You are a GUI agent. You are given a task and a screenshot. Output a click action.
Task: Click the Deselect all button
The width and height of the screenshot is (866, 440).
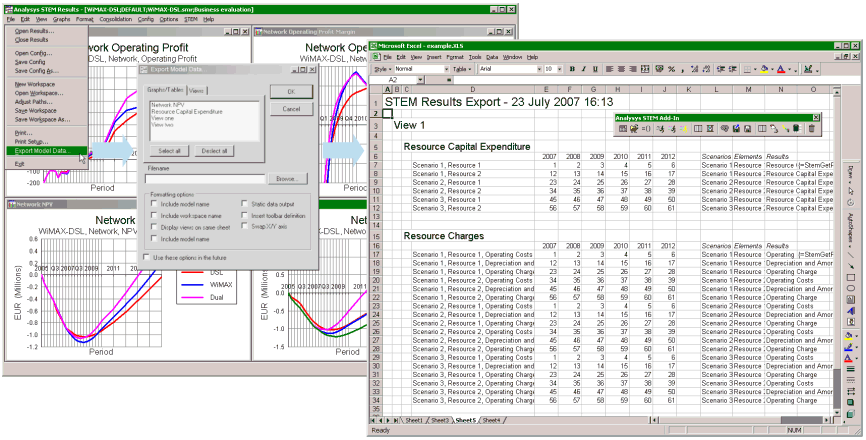coord(215,151)
